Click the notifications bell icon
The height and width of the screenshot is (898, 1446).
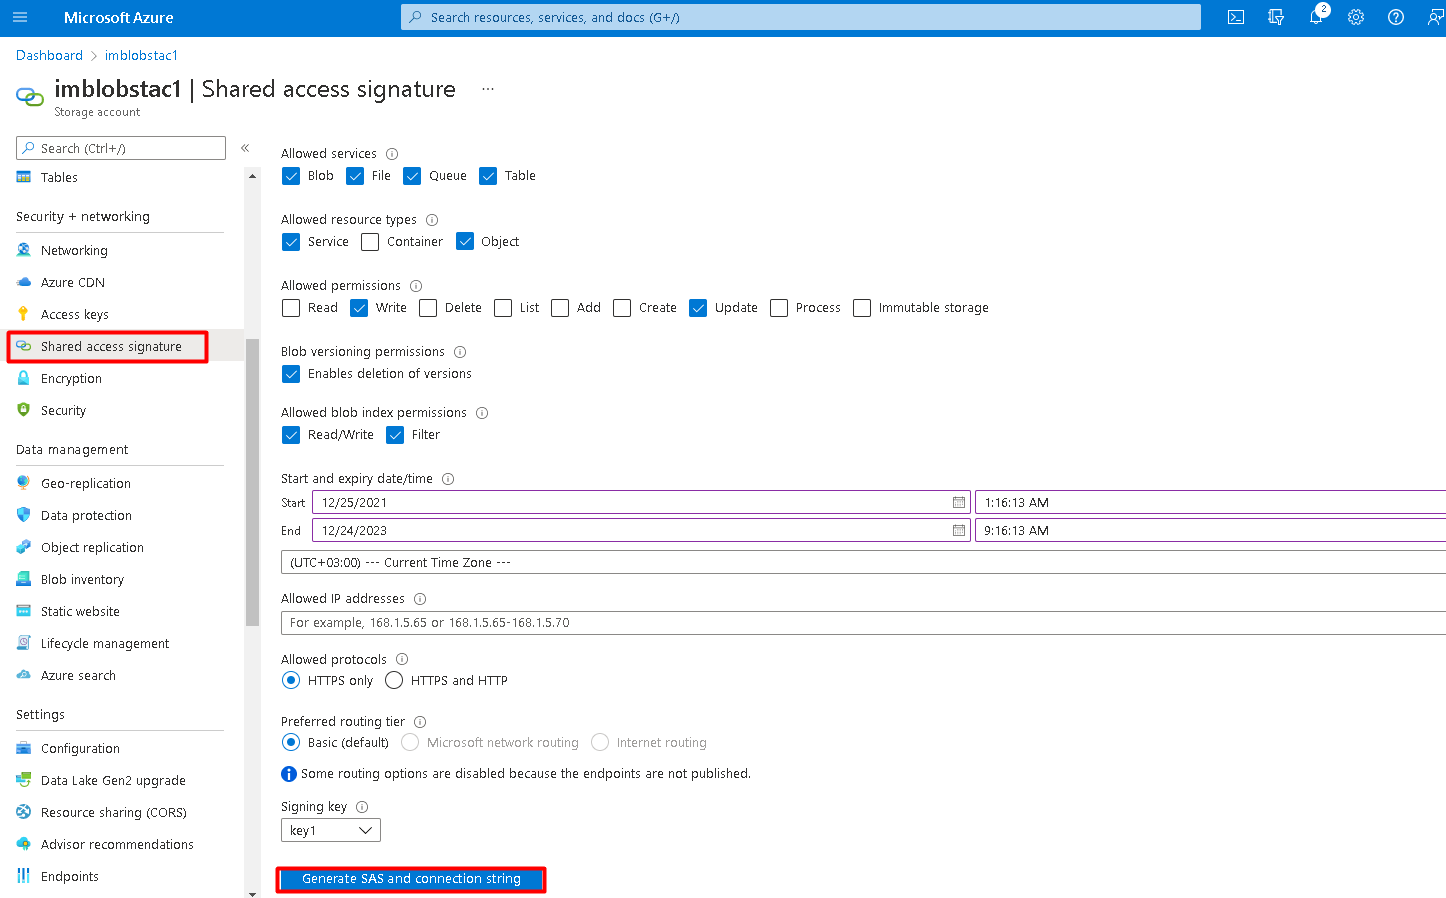coord(1316,17)
